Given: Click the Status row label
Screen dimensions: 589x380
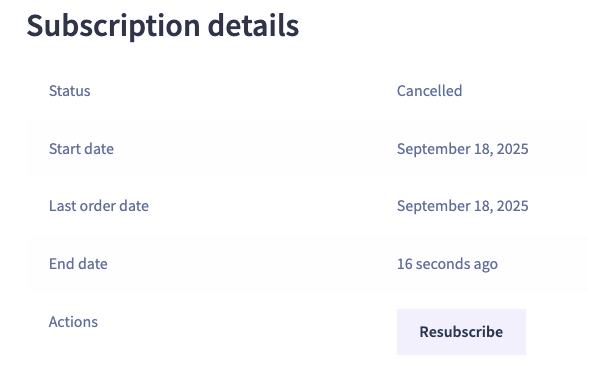Looking at the screenshot, I should tap(69, 91).
